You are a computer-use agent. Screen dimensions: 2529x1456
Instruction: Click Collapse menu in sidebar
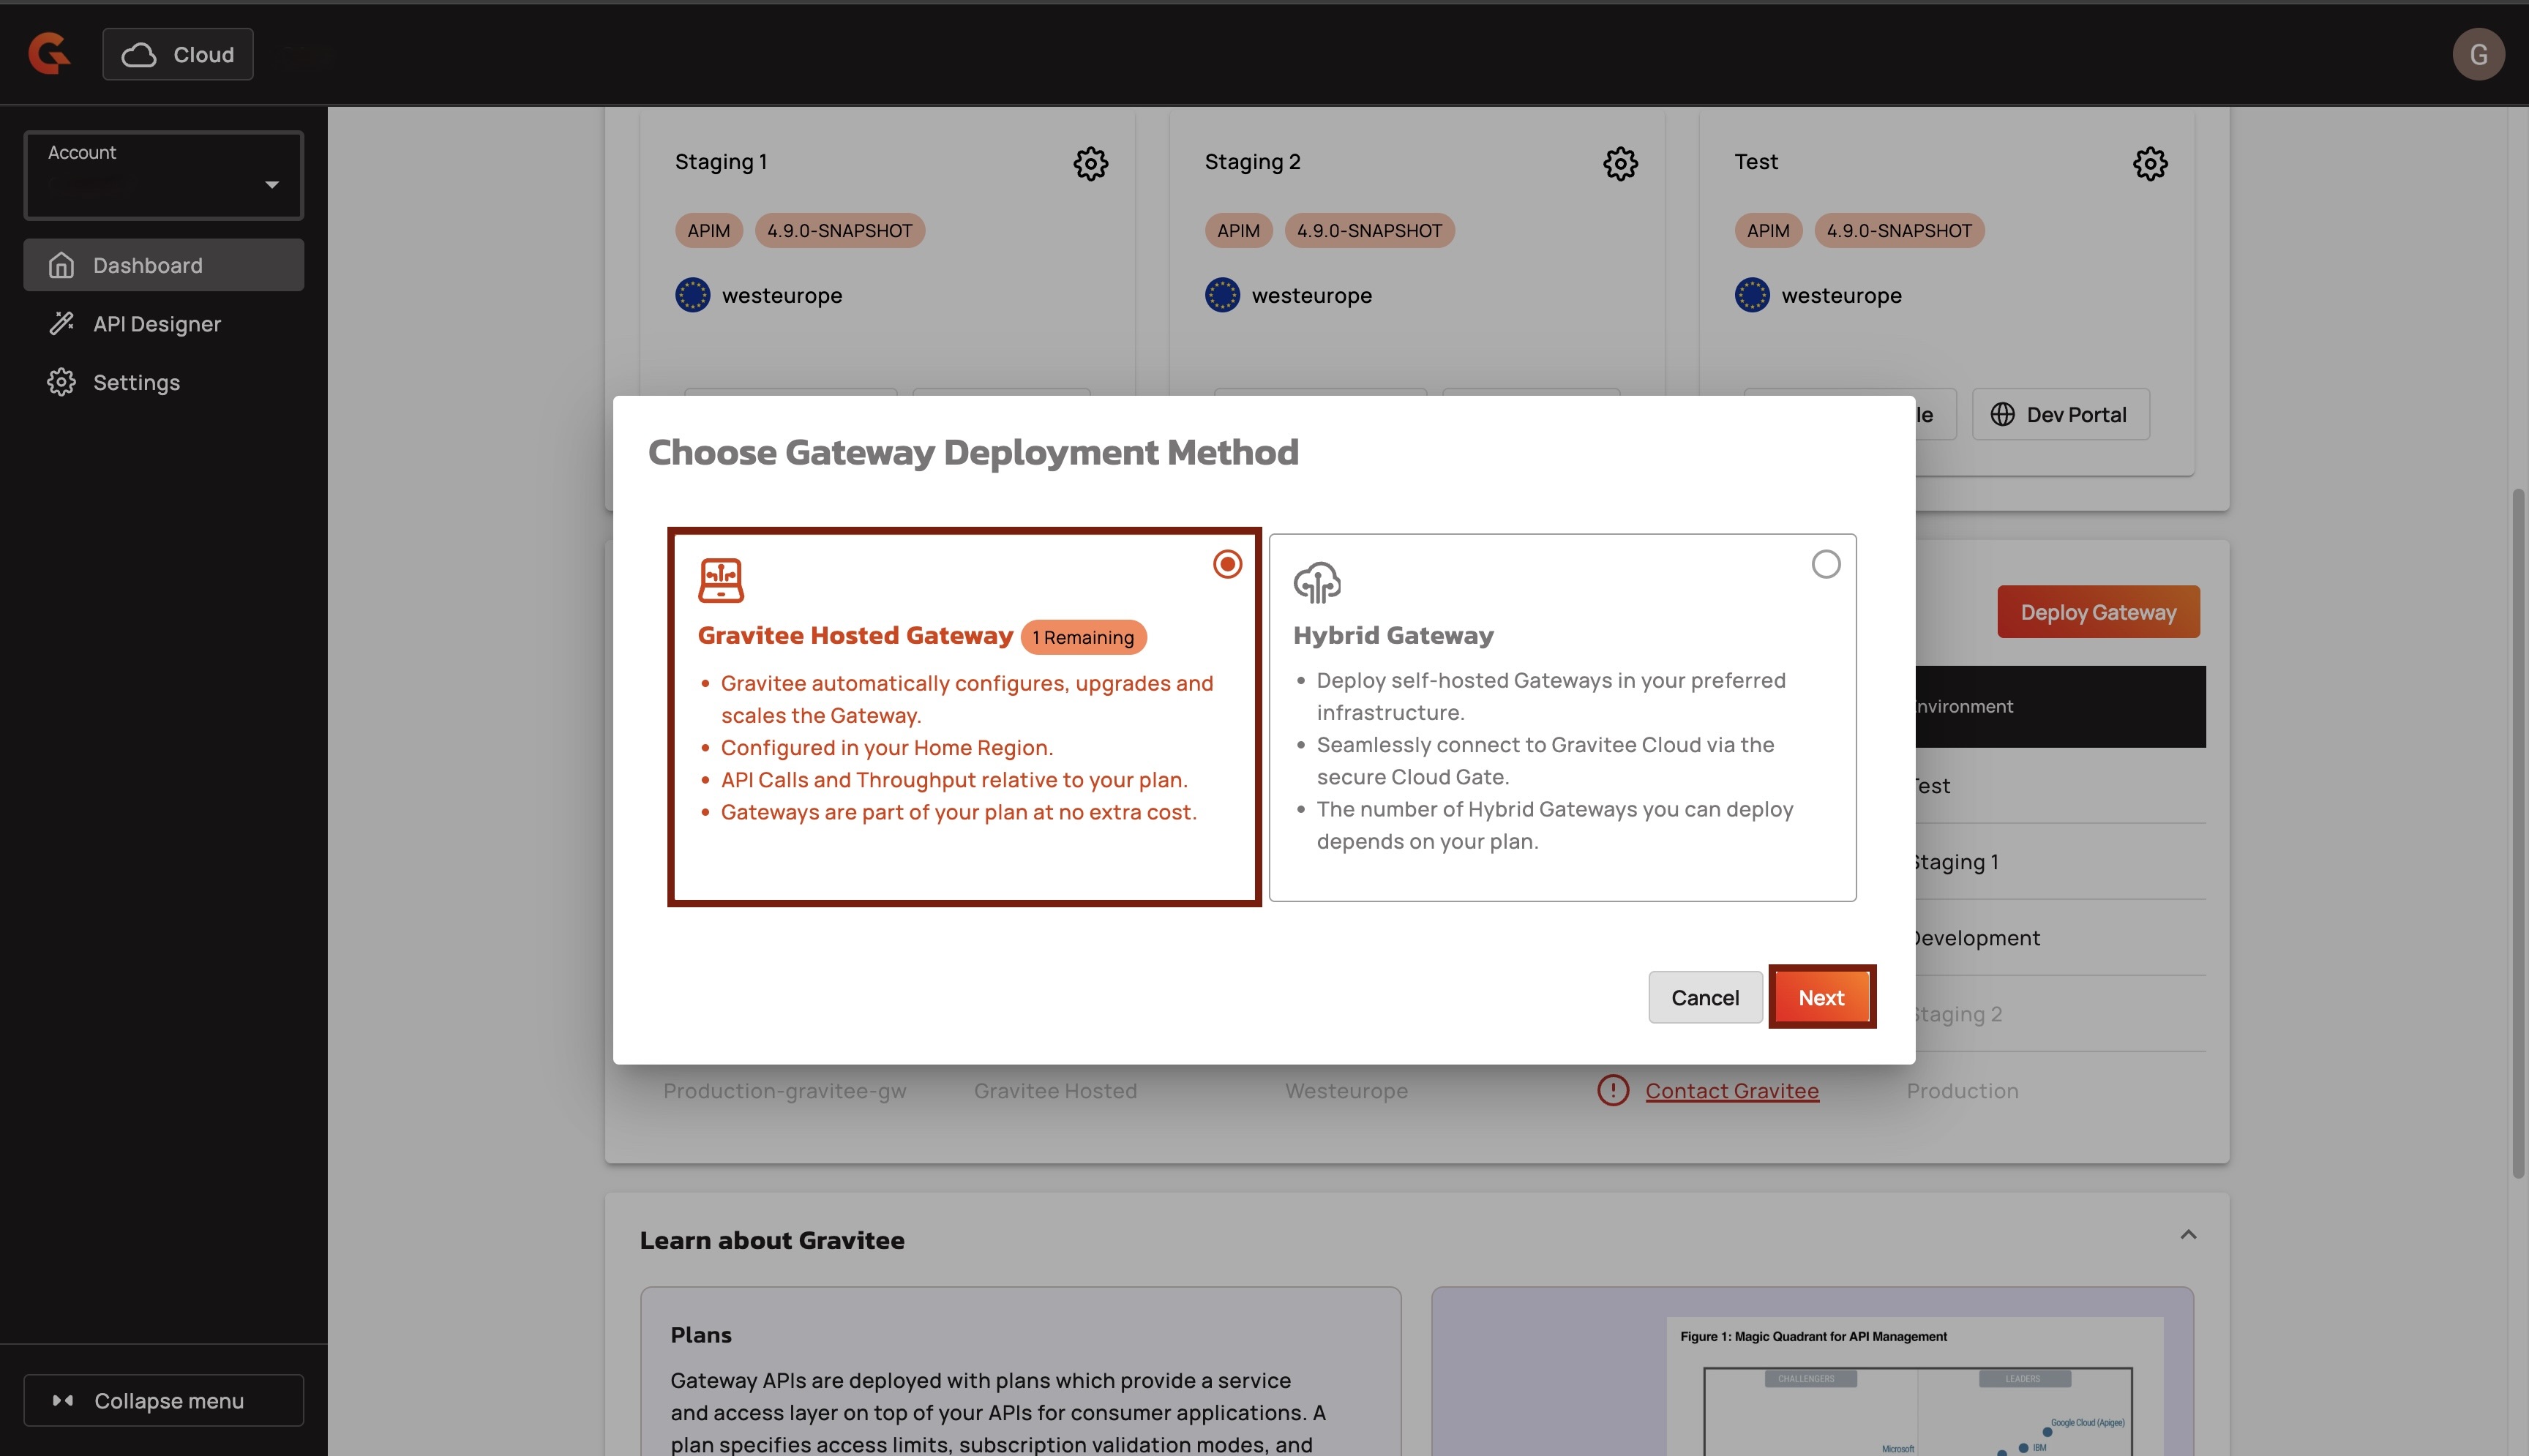(x=163, y=1400)
